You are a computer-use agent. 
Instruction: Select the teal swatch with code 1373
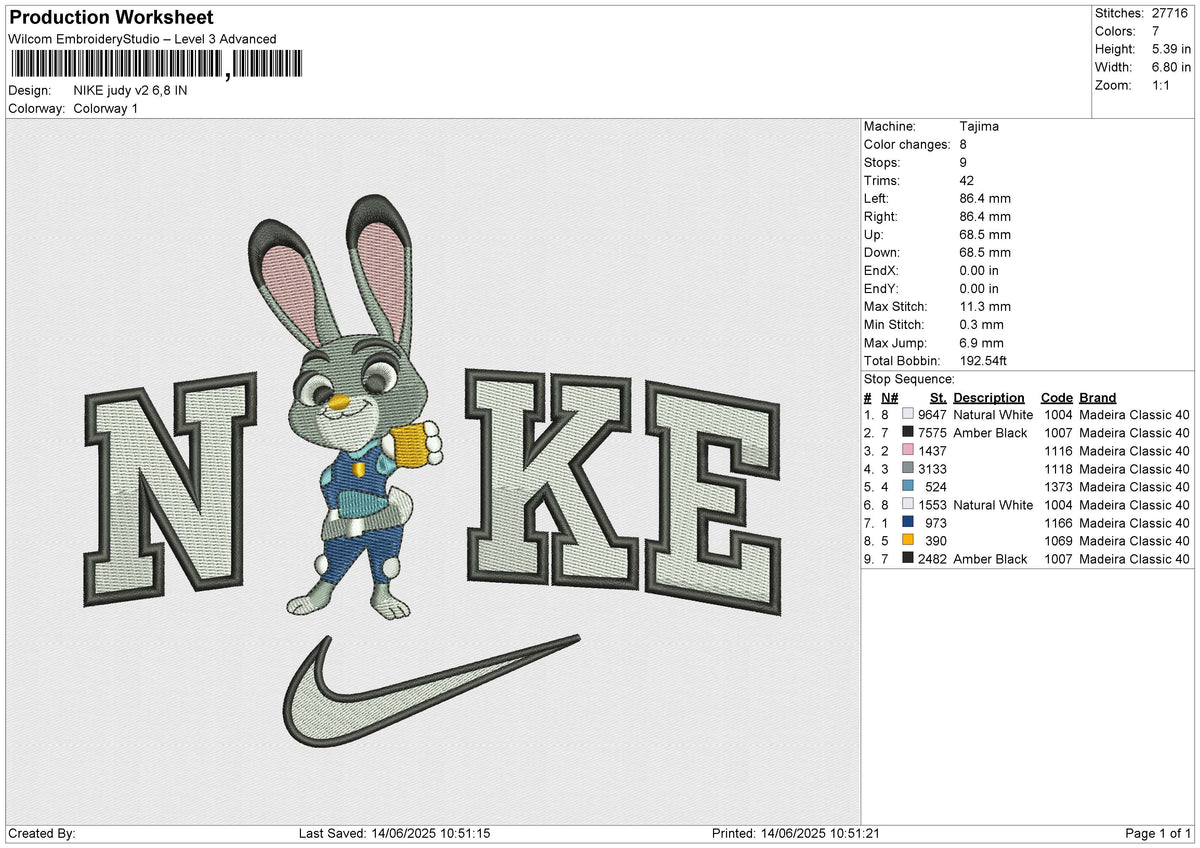click(x=908, y=487)
